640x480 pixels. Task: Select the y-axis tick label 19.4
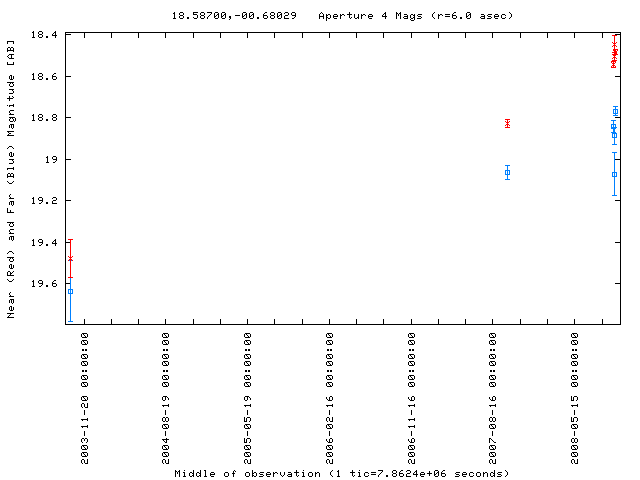tap(44, 242)
